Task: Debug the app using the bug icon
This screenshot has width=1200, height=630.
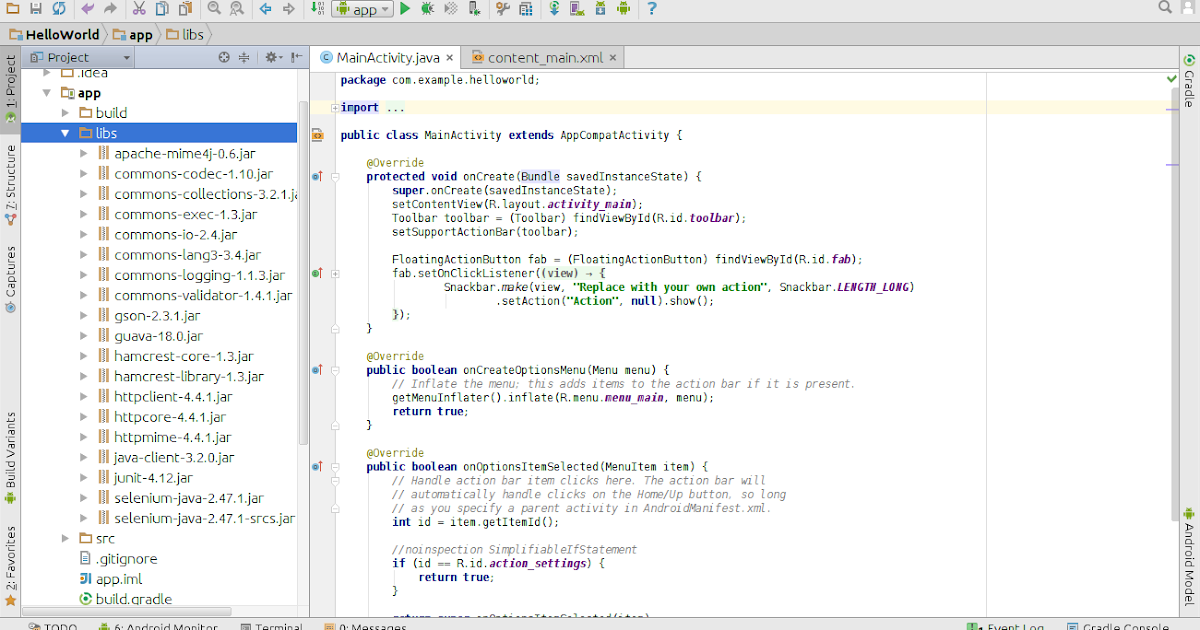Action: [x=427, y=8]
